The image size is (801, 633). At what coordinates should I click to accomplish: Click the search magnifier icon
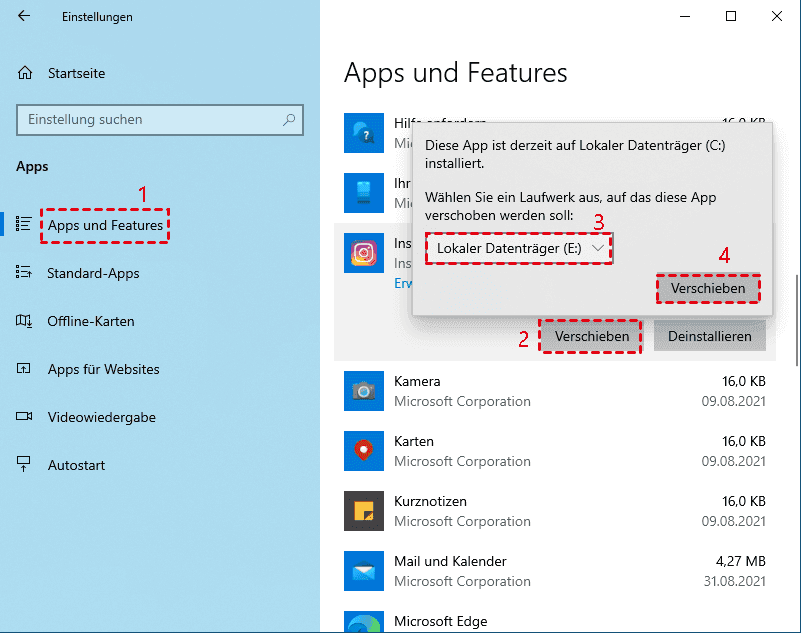point(289,120)
